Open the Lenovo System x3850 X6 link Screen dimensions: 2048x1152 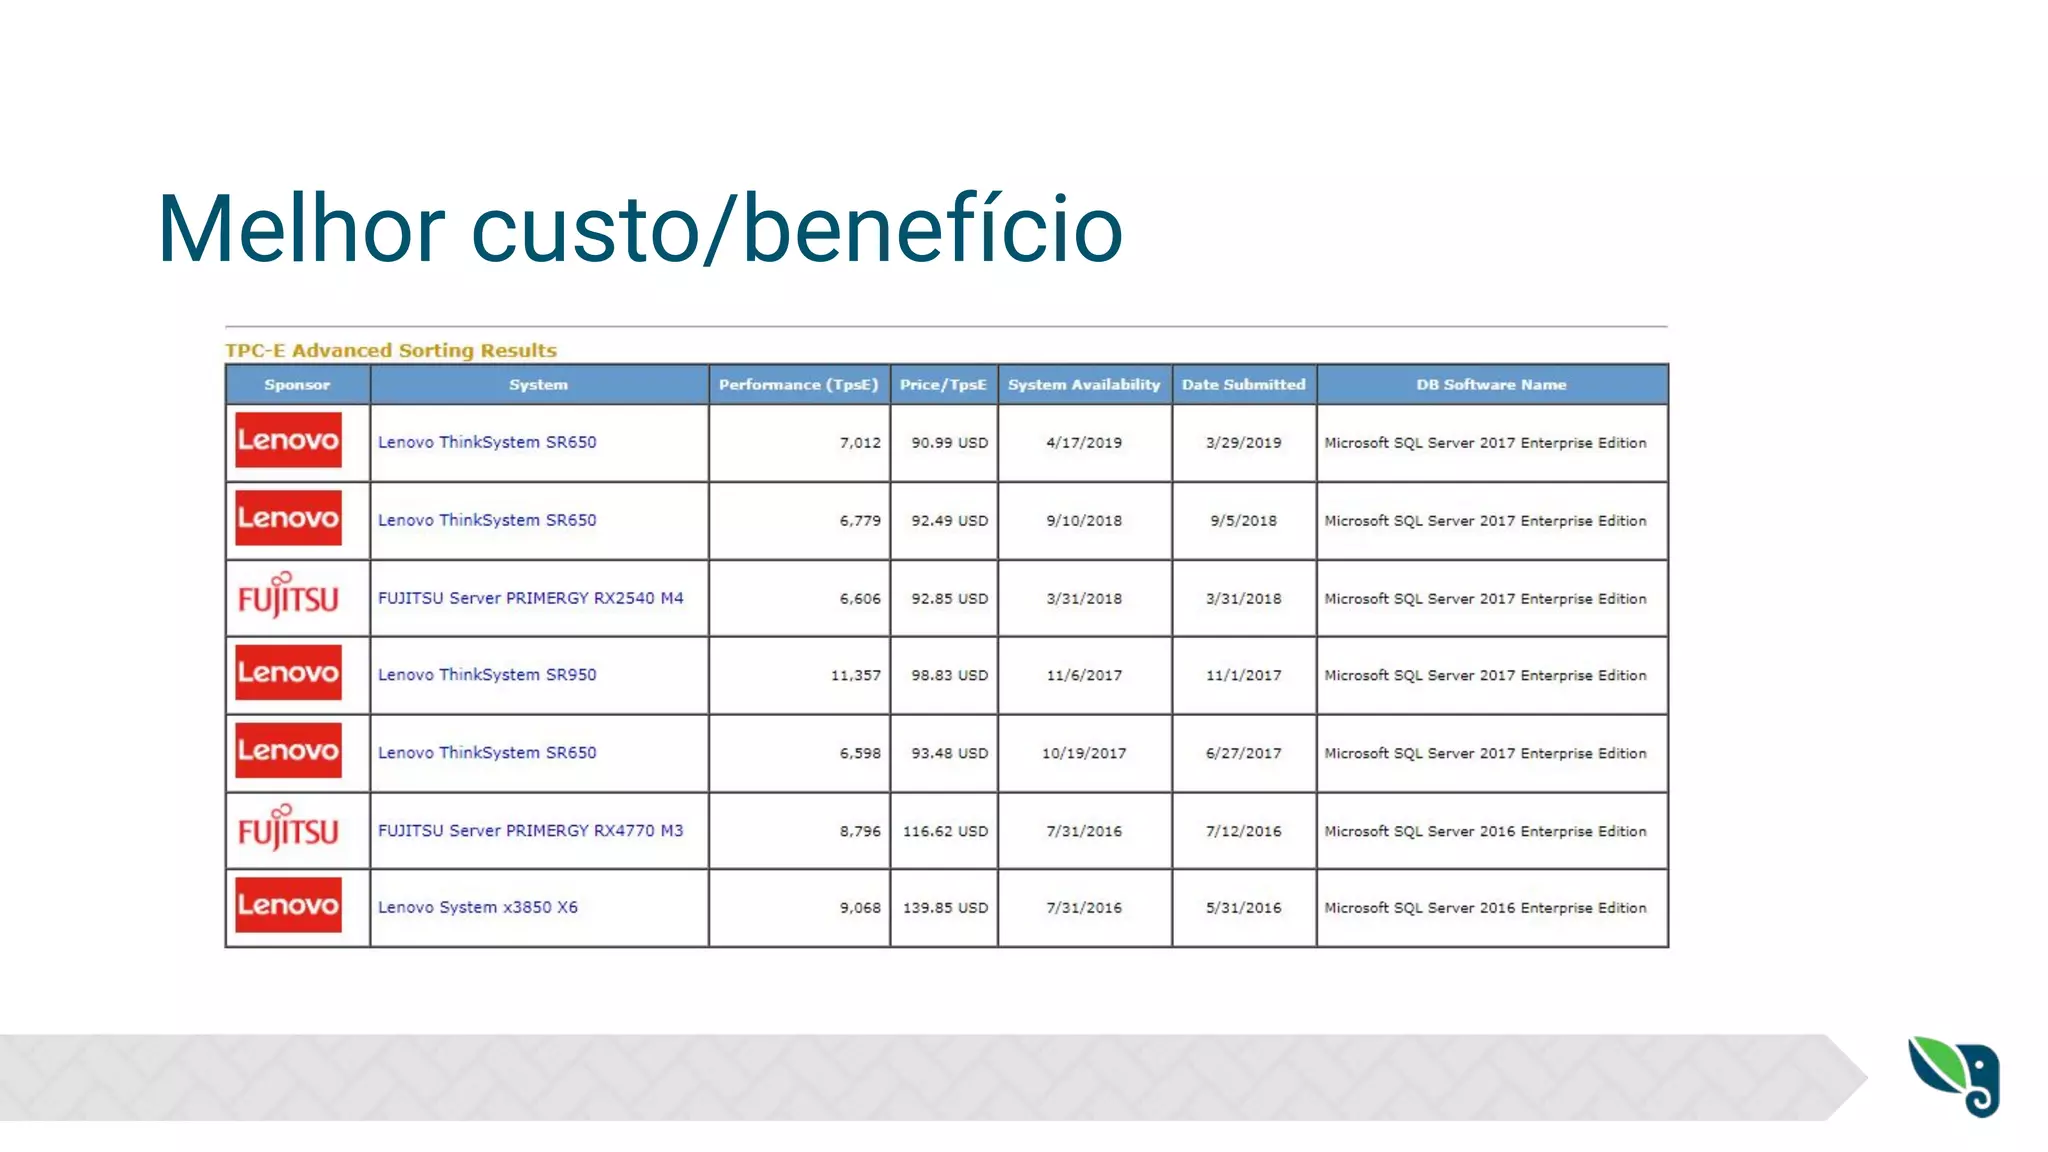click(x=478, y=908)
